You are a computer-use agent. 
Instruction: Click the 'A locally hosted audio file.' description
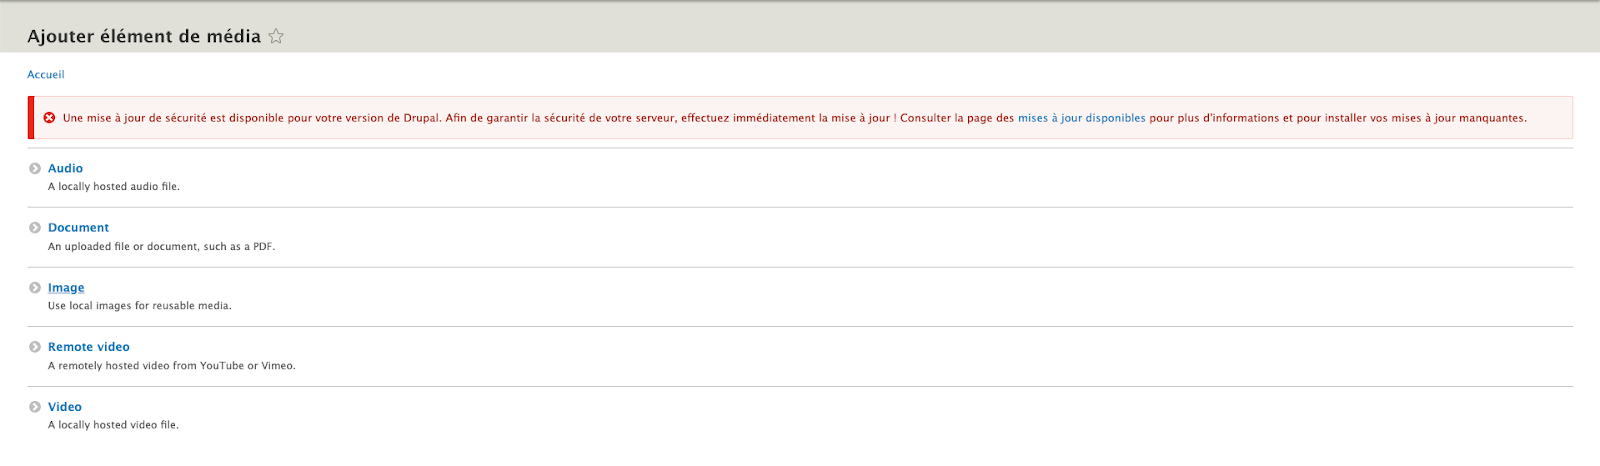pos(114,187)
